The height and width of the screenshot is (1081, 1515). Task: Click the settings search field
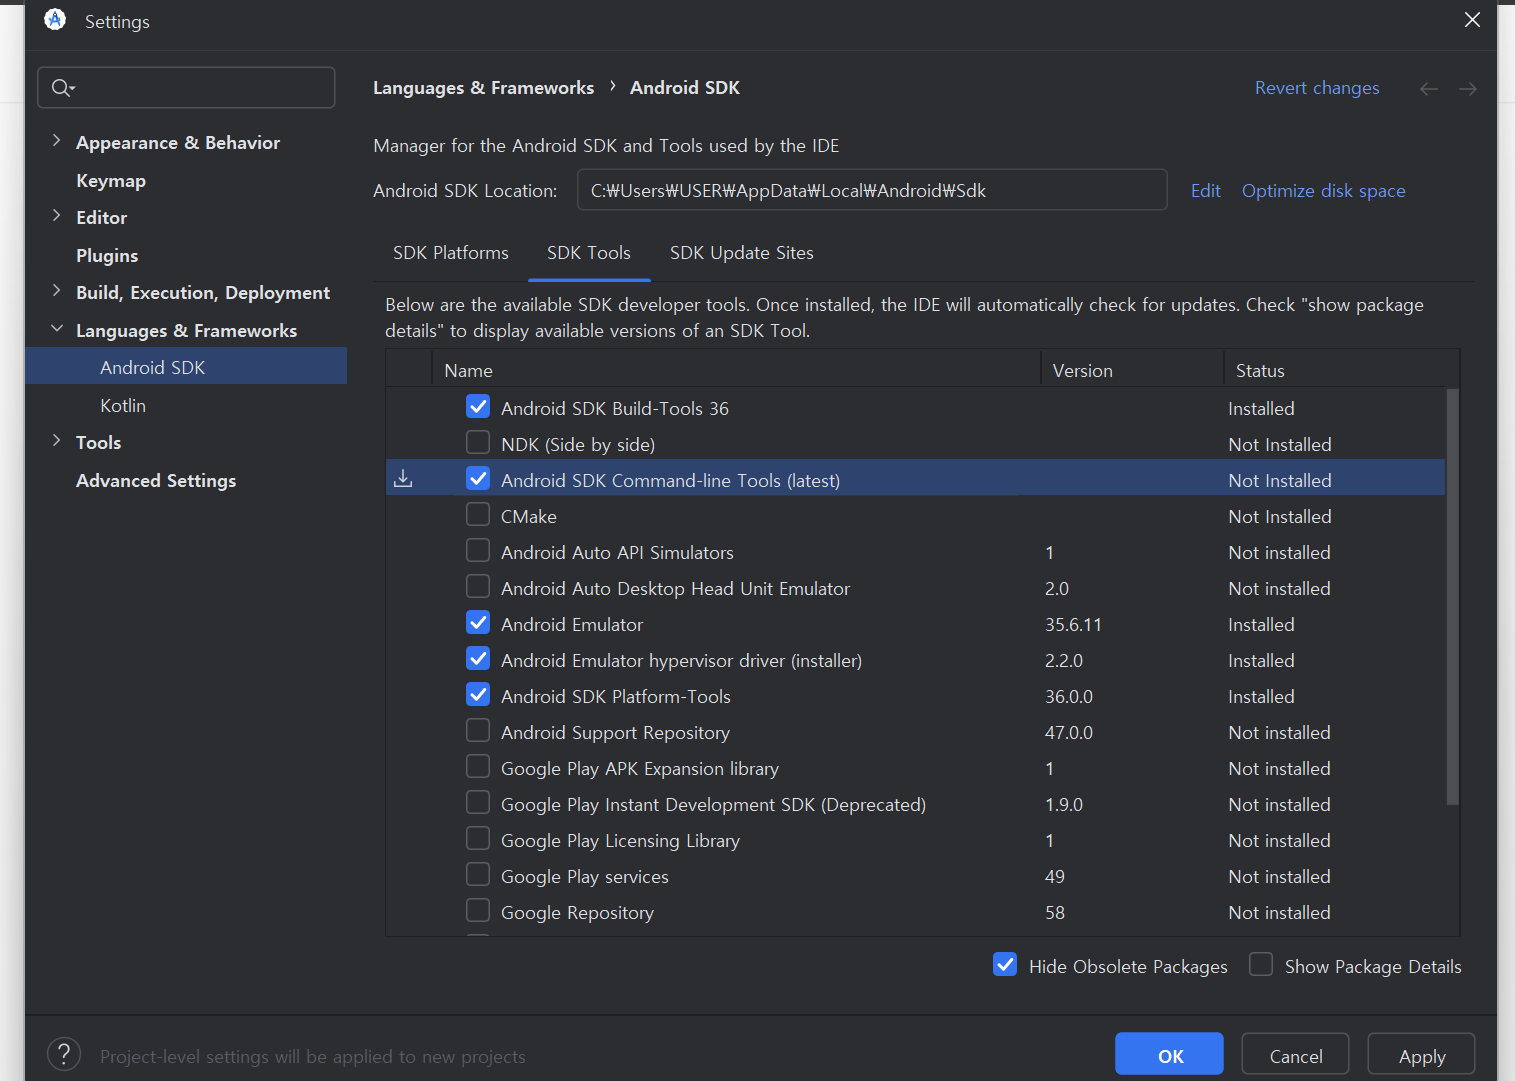(x=186, y=88)
